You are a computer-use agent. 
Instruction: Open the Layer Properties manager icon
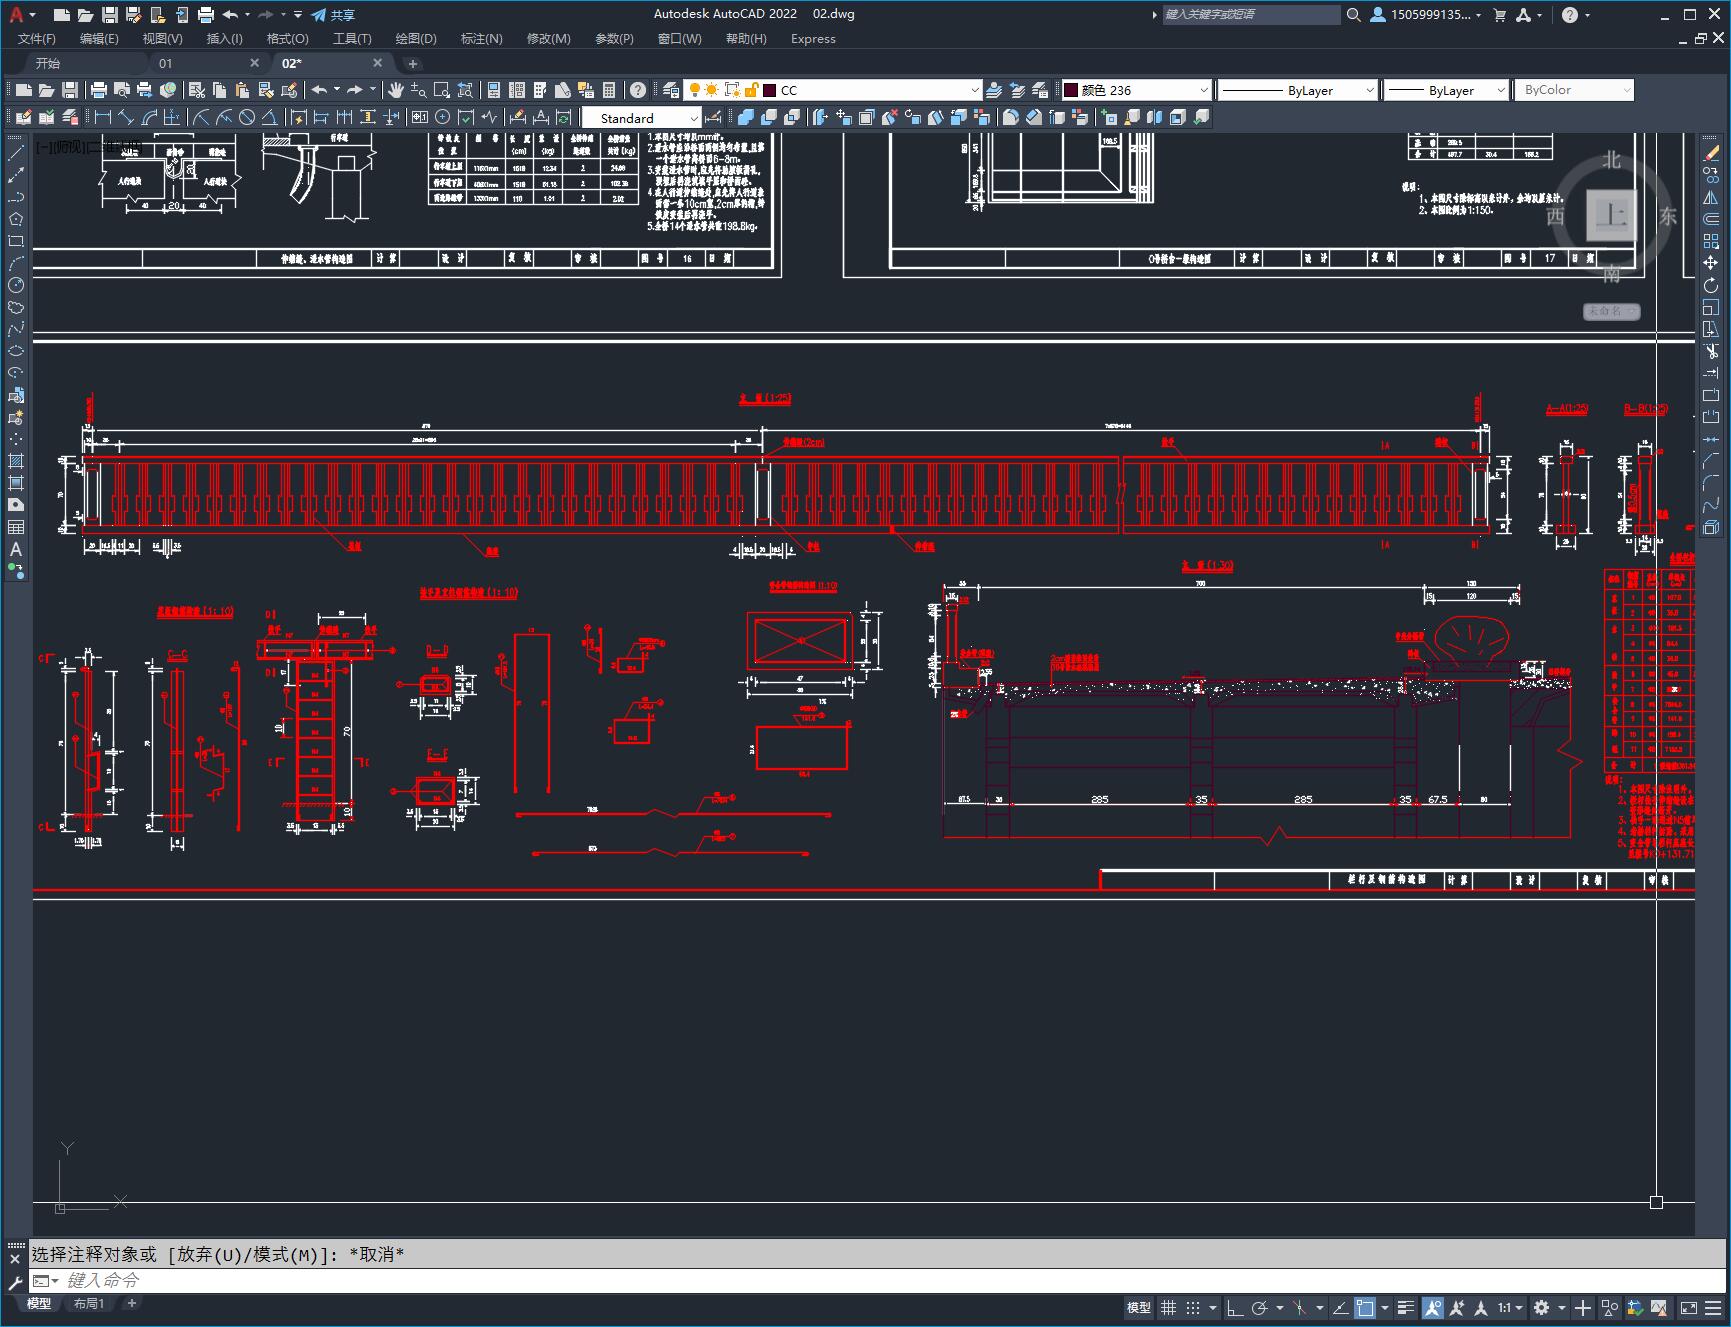click(671, 90)
